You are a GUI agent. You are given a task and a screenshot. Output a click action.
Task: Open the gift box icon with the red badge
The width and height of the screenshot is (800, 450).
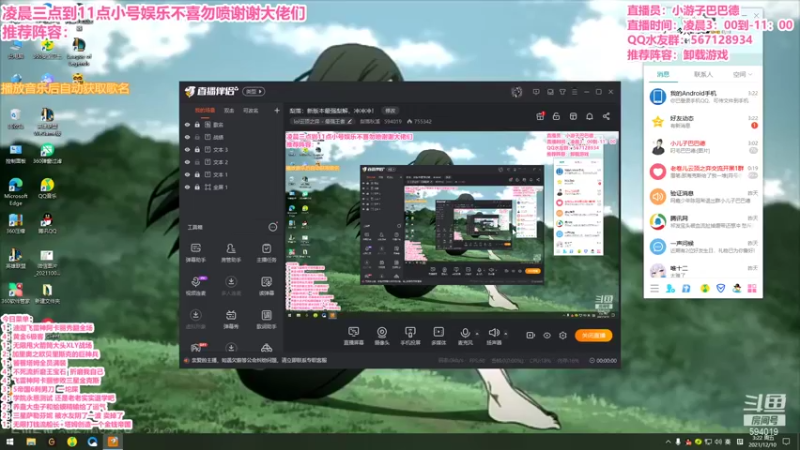tap(540, 116)
